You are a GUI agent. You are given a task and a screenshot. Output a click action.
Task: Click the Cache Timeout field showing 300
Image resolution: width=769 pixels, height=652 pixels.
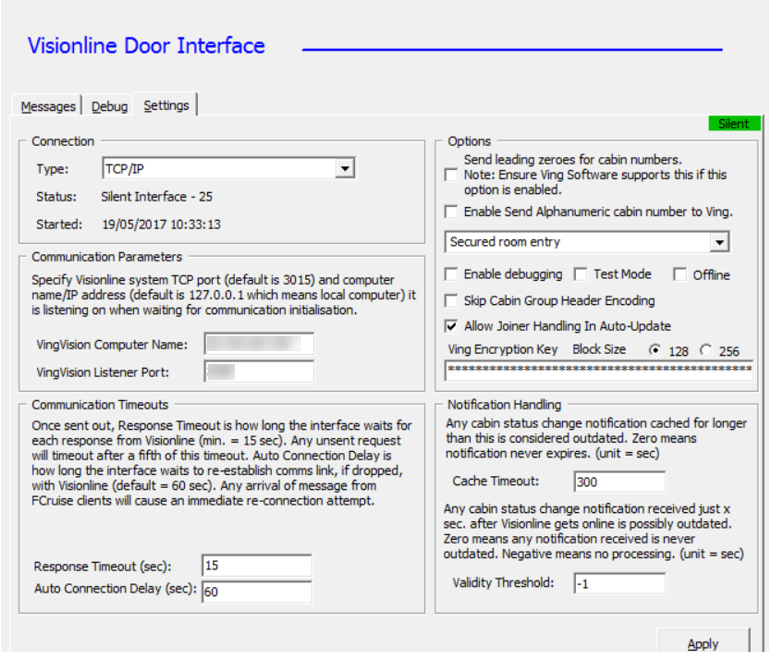pos(619,482)
